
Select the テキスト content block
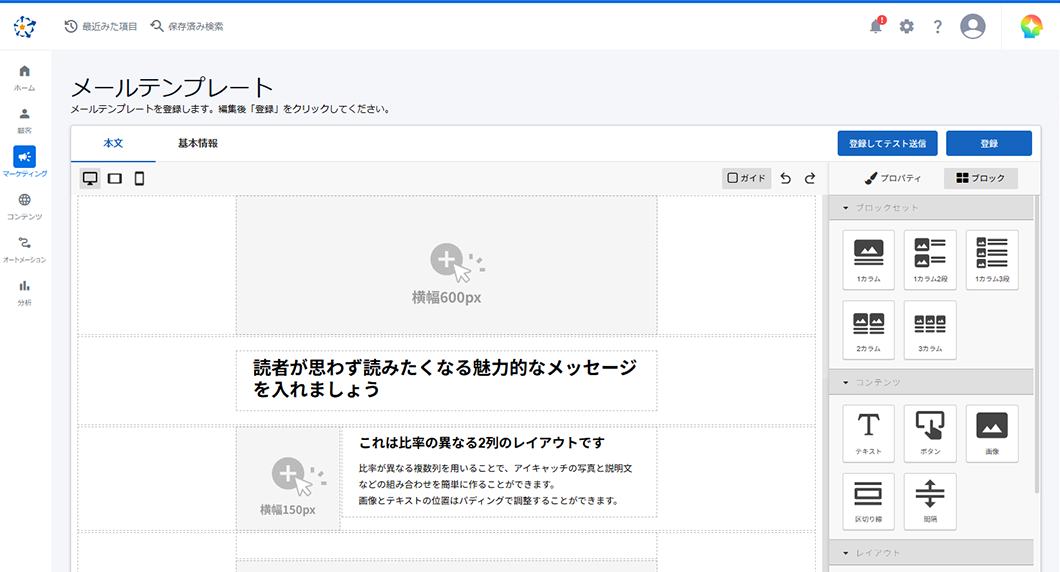tap(869, 433)
